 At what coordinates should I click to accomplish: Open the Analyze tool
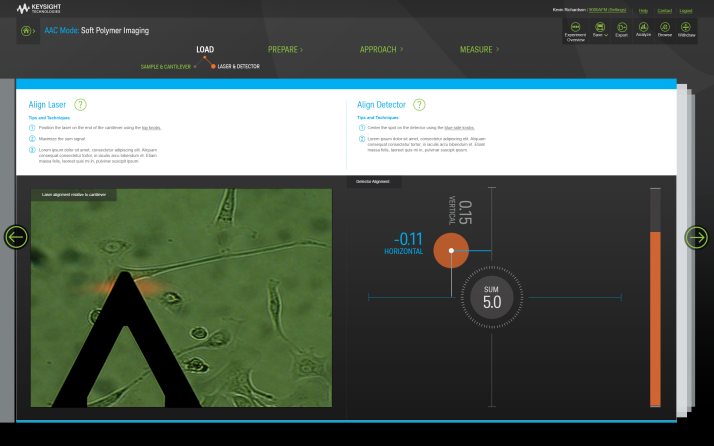click(643, 29)
